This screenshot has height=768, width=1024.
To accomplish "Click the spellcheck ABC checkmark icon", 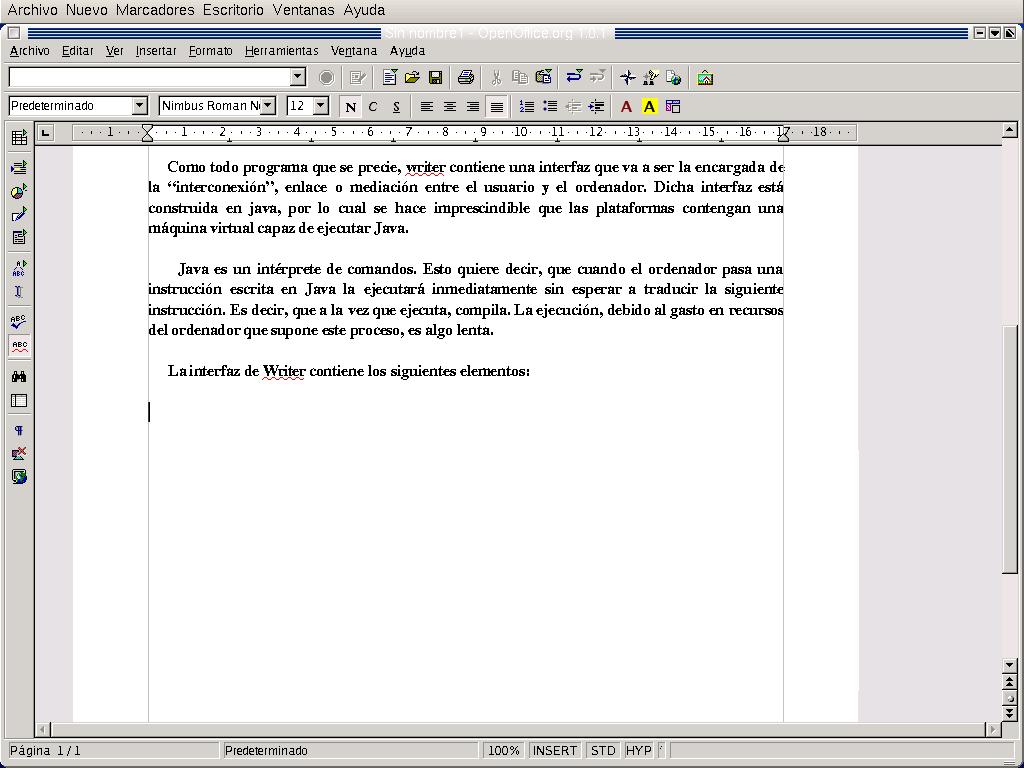I will [x=19, y=321].
